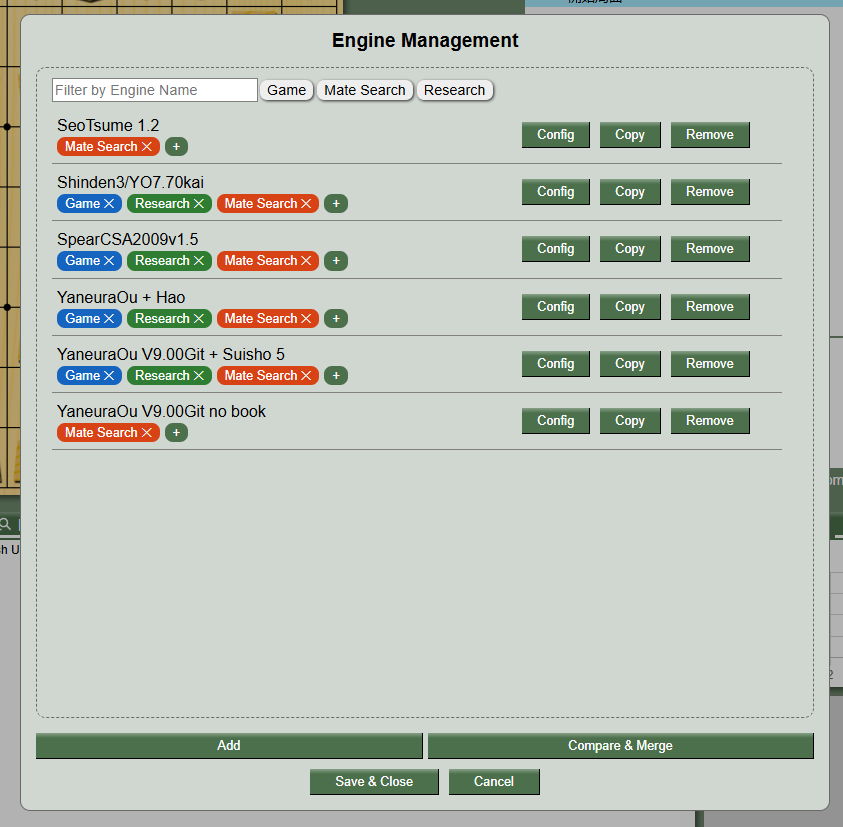
Task: Toggle the Research filter button
Action: click(x=454, y=90)
